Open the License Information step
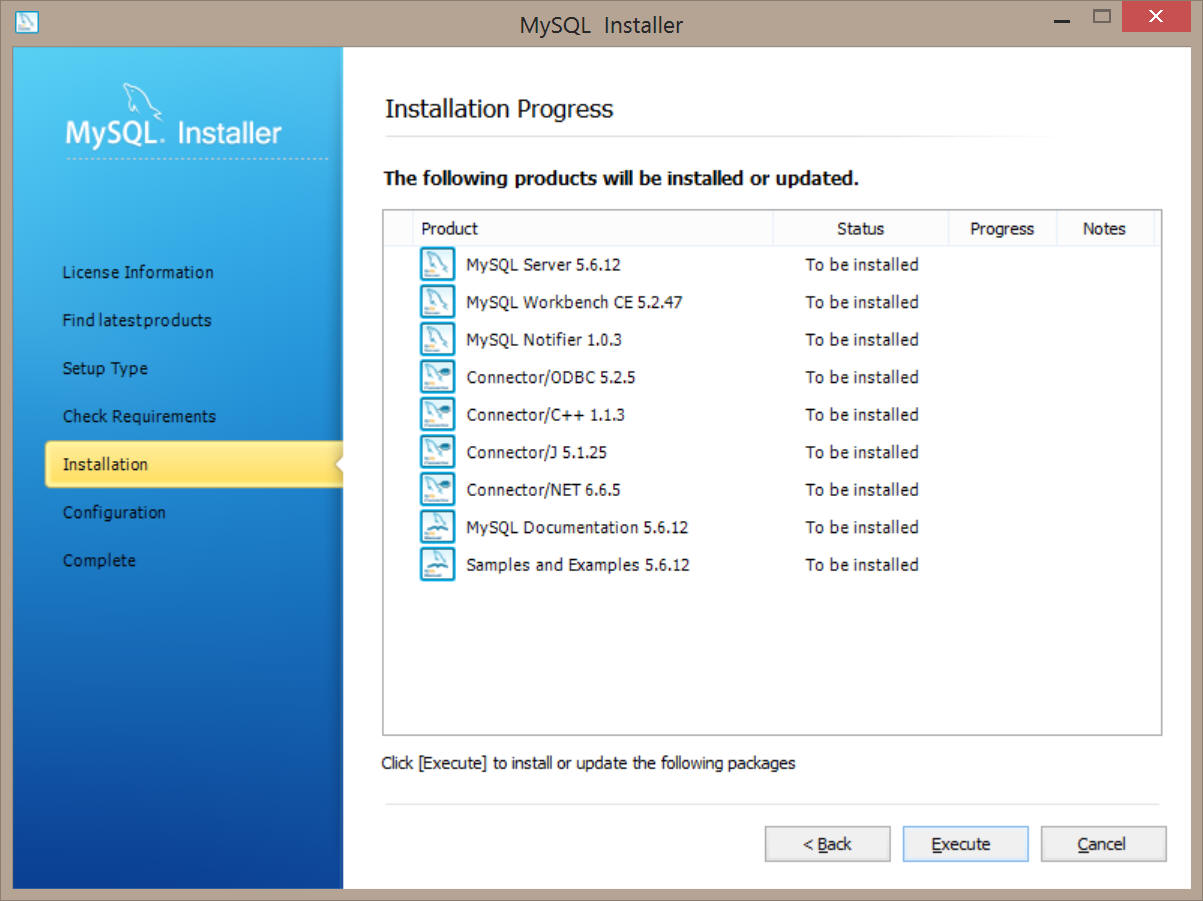 coord(138,272)
